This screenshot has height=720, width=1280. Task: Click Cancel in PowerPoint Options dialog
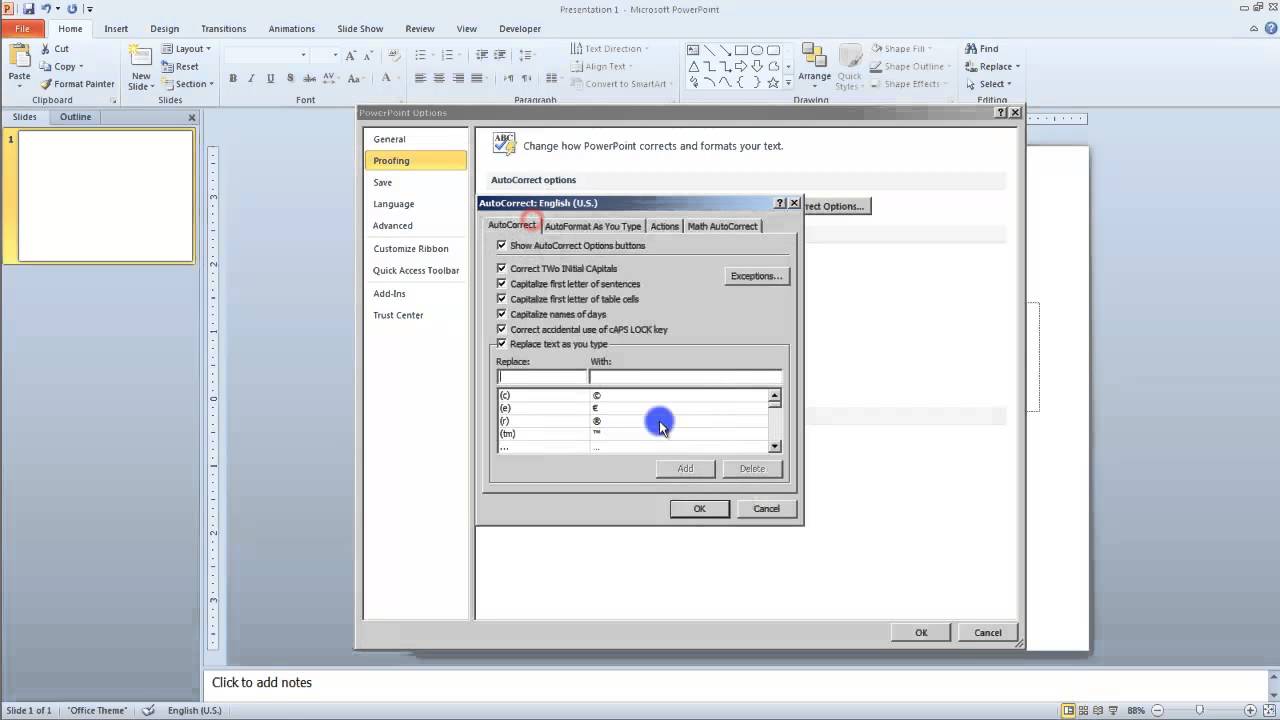[x=988, y=632]
